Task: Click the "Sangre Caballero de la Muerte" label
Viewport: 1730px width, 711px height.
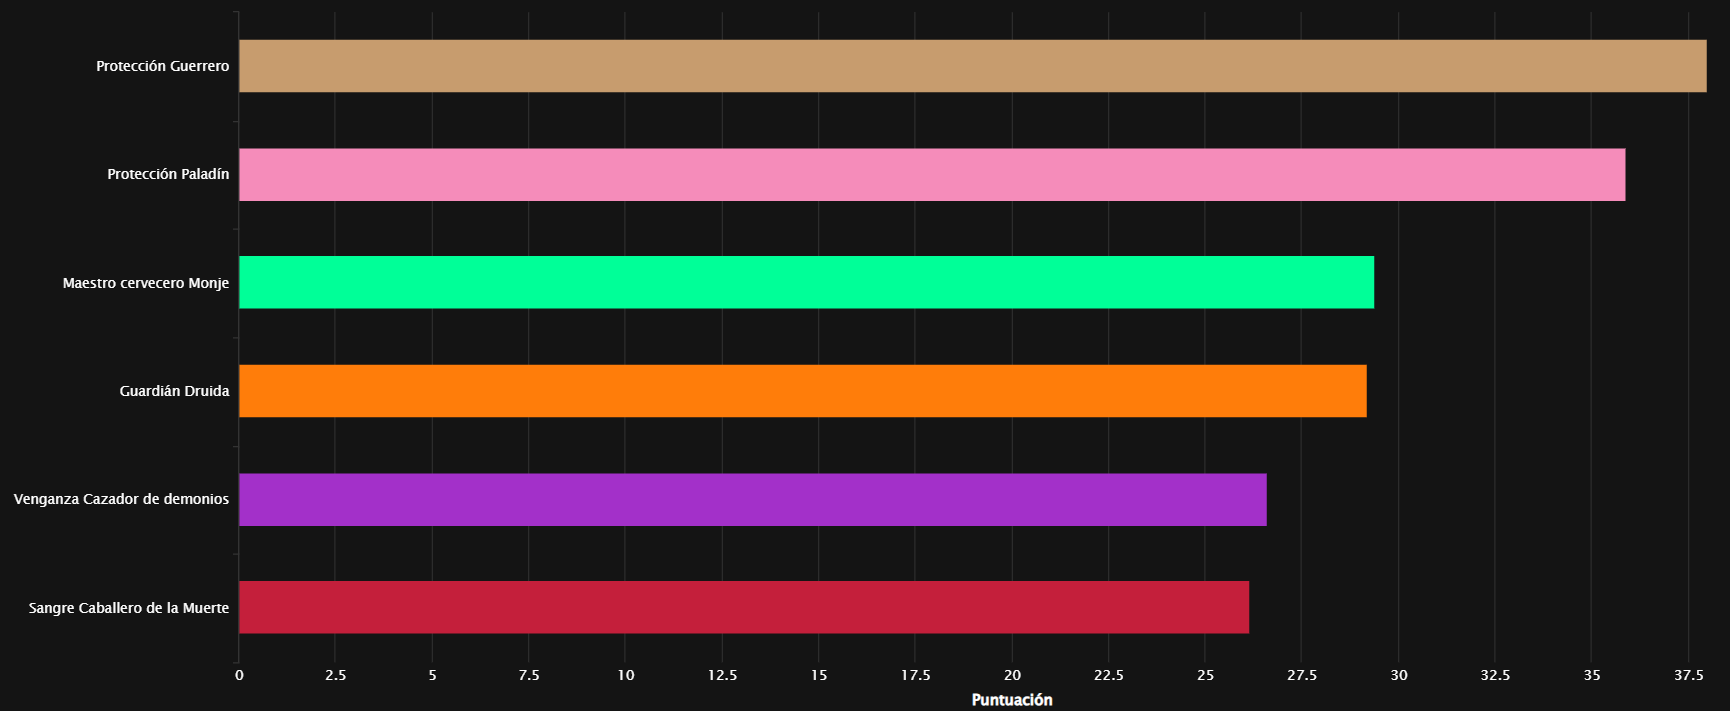Action: pos(128,608)
